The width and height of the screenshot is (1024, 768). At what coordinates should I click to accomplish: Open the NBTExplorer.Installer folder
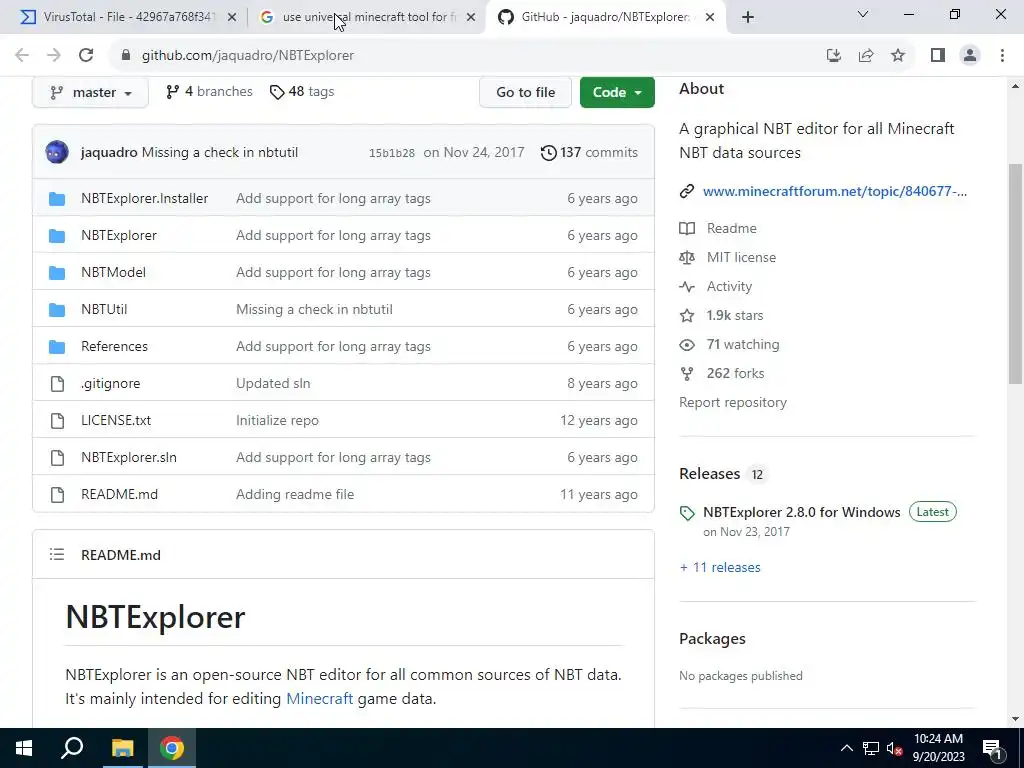click(x=144, y=199)
